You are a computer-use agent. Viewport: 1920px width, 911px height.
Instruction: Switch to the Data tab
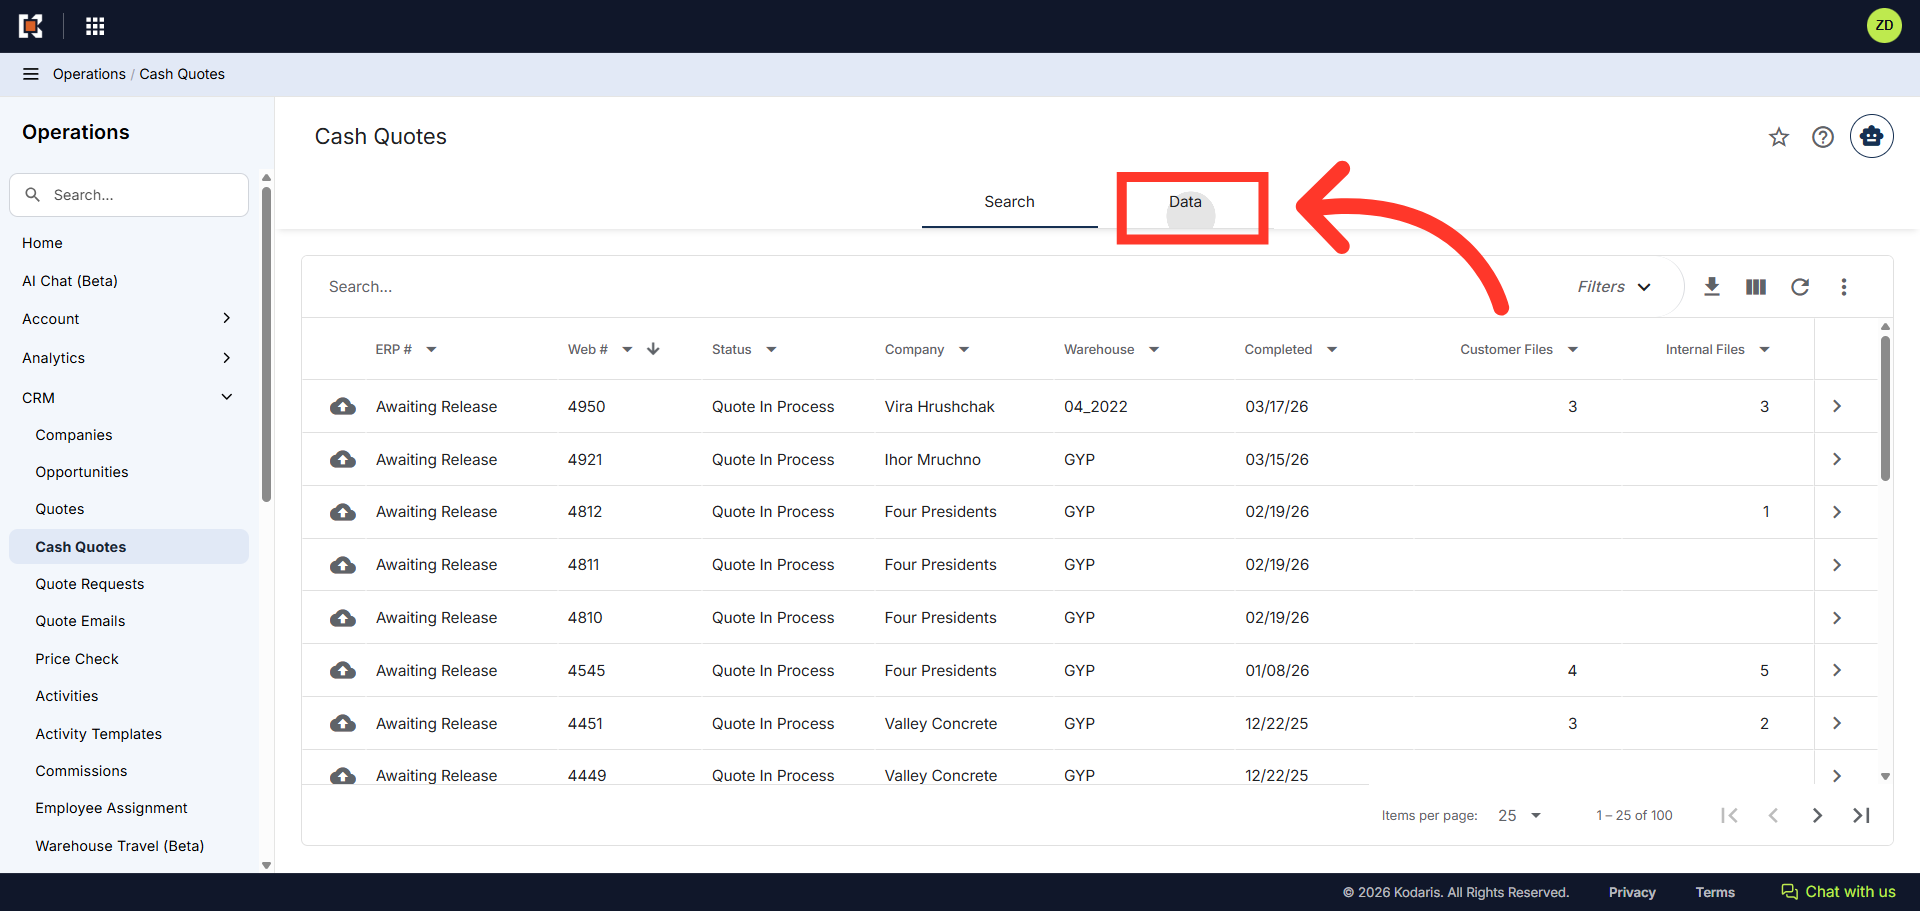coord(1186,202)
